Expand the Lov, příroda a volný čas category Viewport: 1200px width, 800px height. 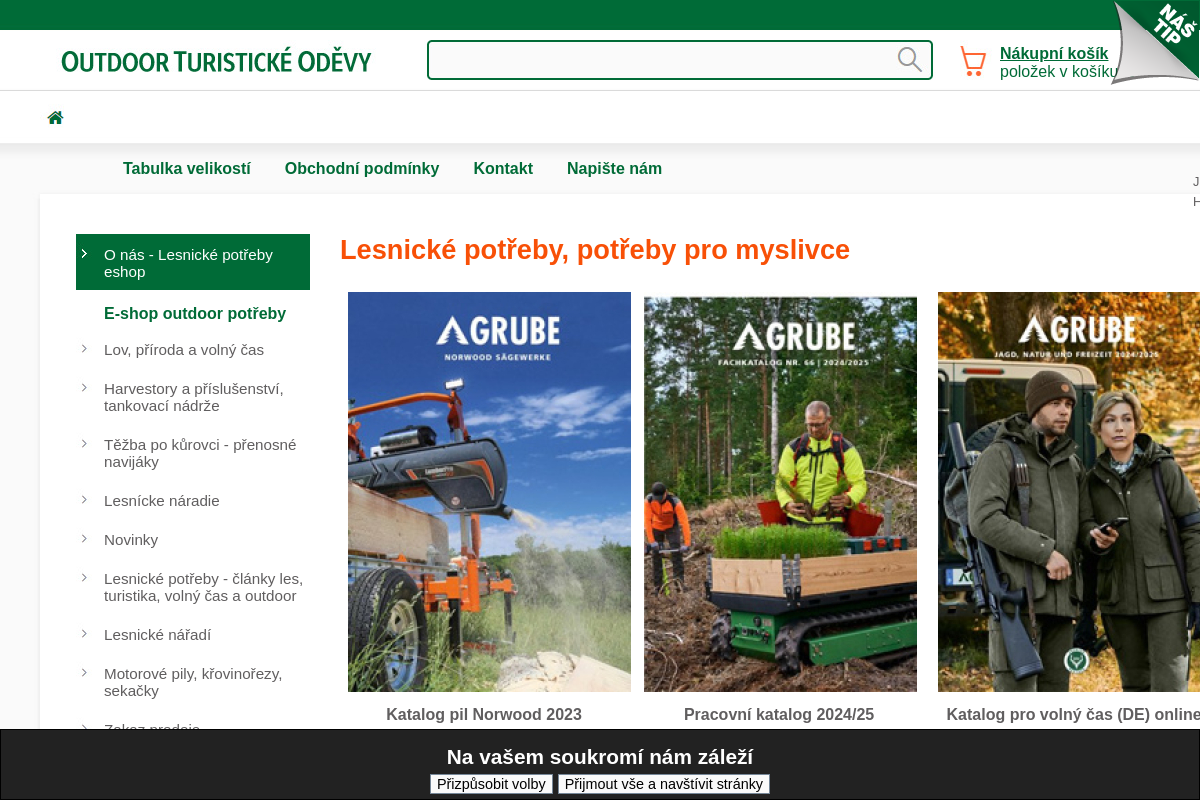click(184, 350)
